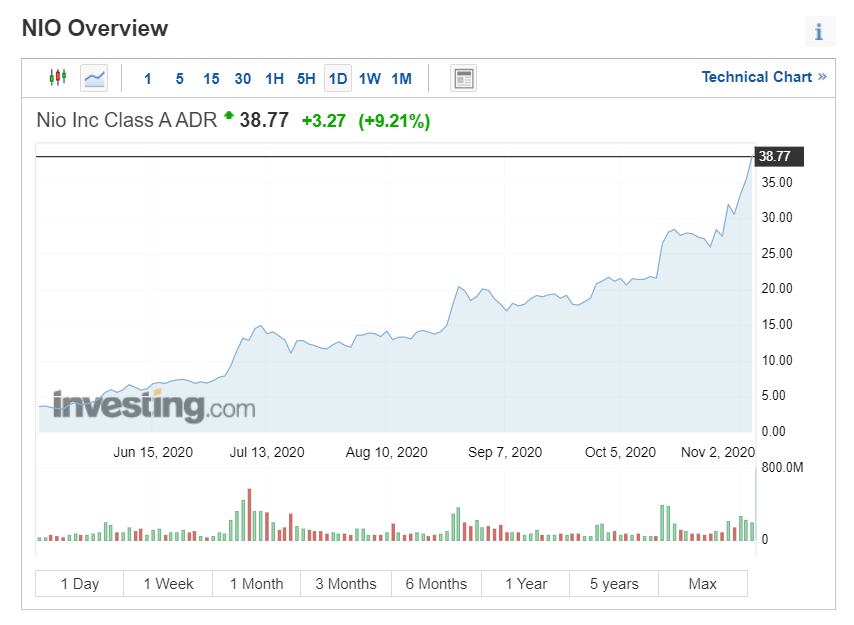This screenshot has height=625, width=854.
Task: Switch to candlestick chart icon
Action: tap(58, 78)
